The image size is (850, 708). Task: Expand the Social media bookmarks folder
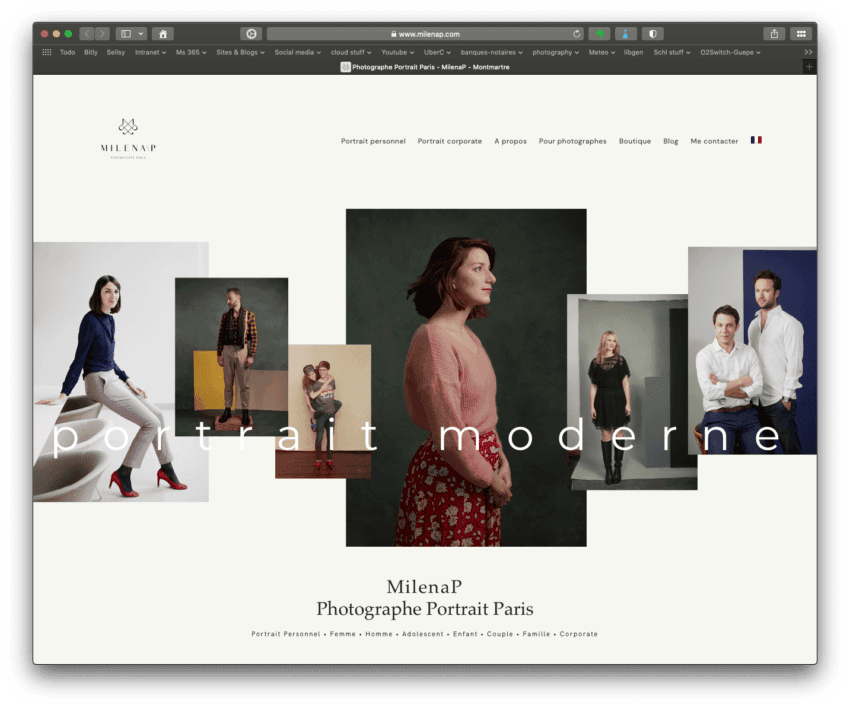[298, 52]
